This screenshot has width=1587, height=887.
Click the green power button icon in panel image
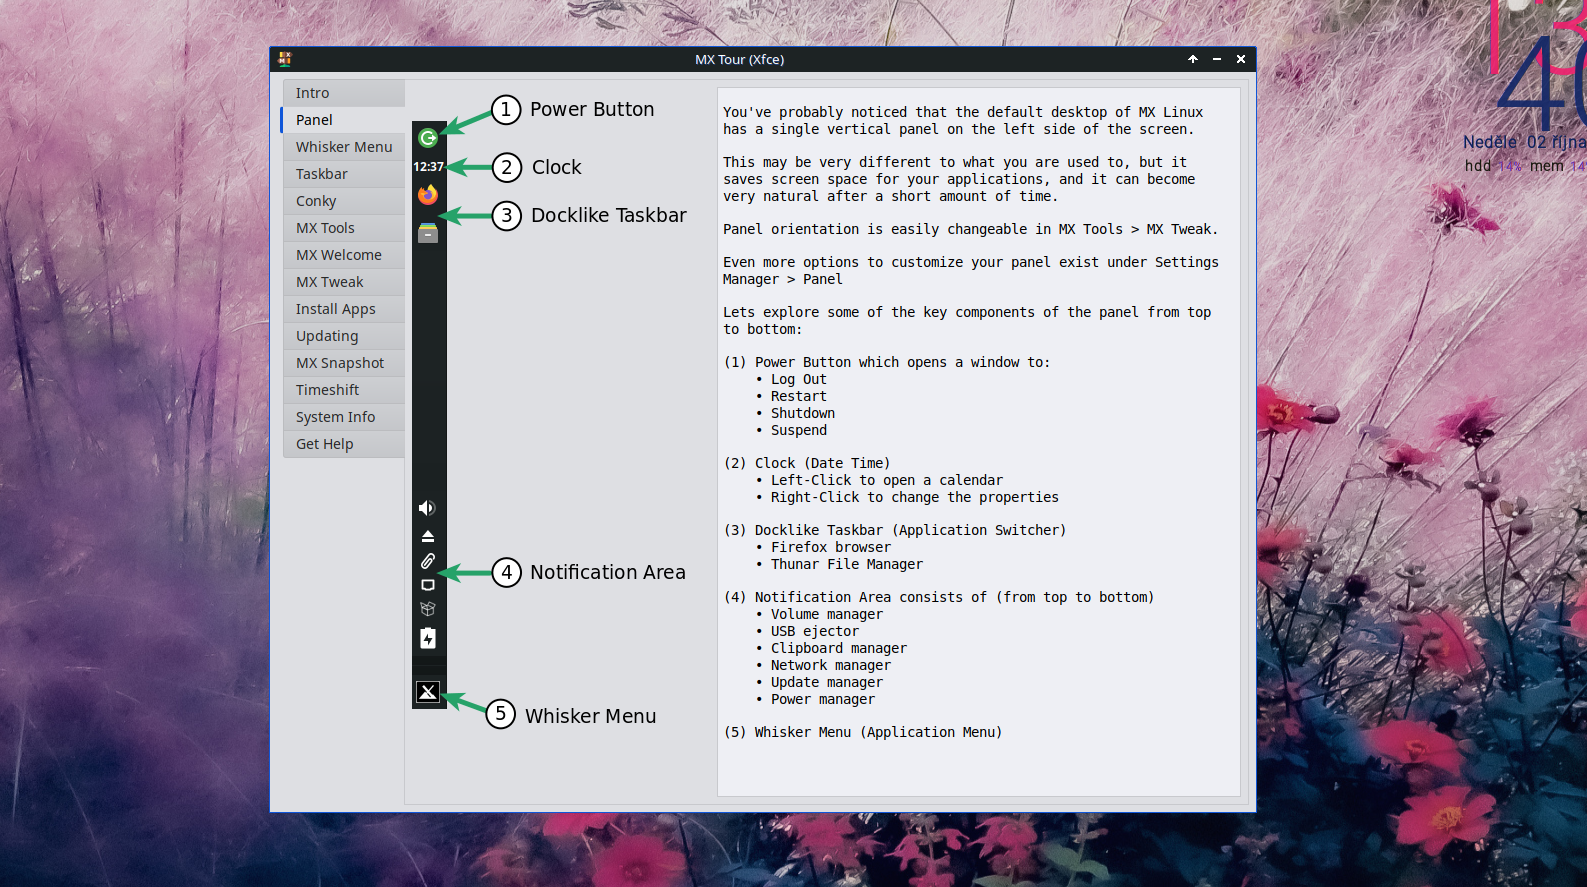tap(428, 138)
